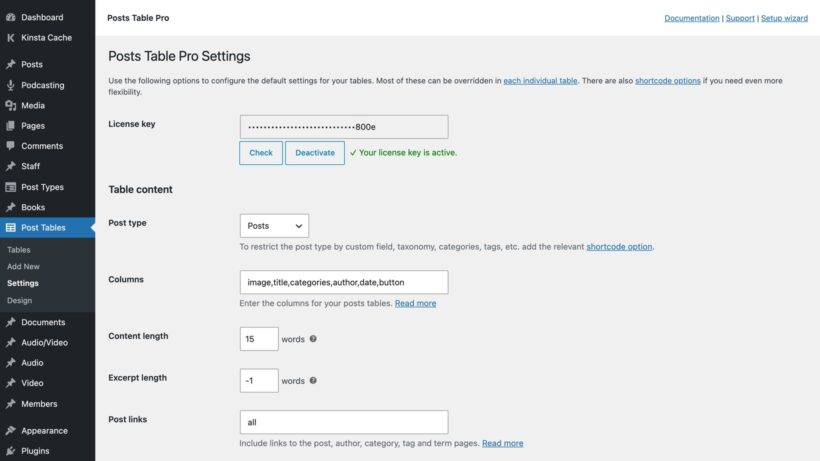Click the Media library icon
The image size is (820, 461).
pyautogui.click(x=10, y=106)
